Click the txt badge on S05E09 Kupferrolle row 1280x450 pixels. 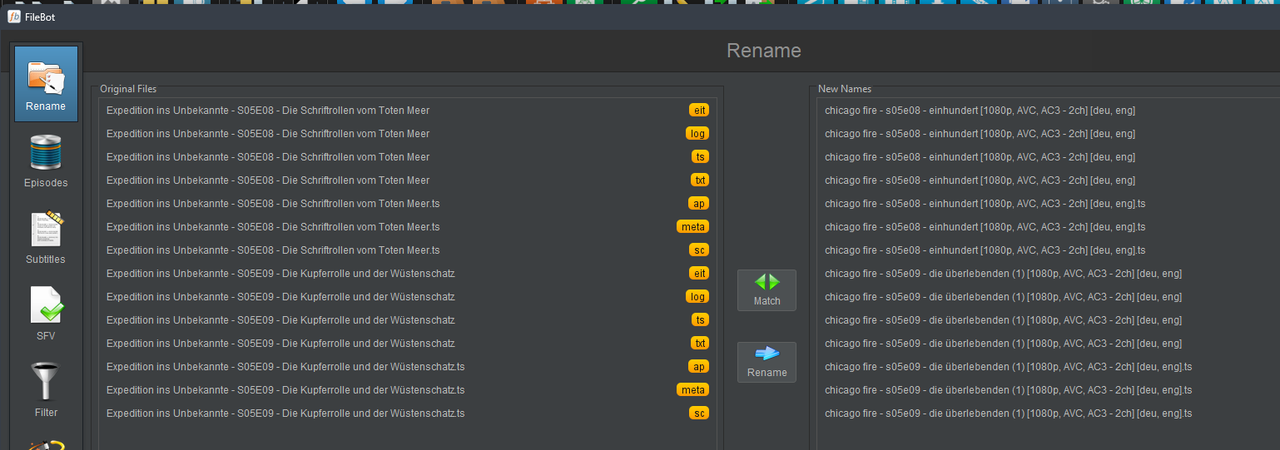click(x=700, y=343)
